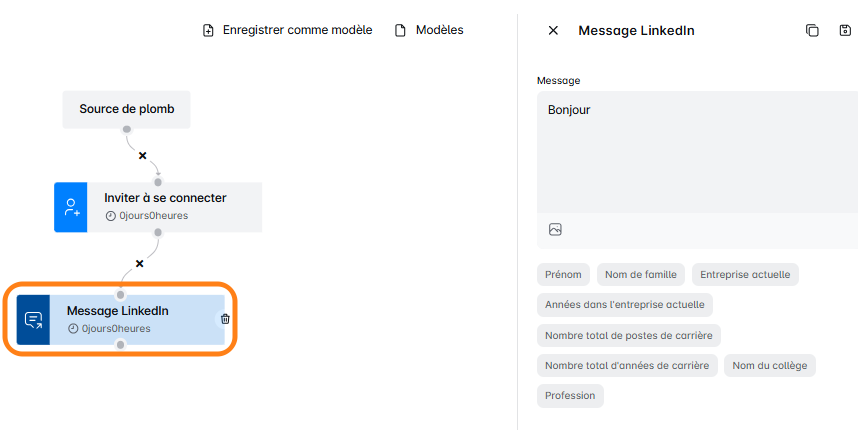Close the Message LinkedIn panel
Image resolution: width=858 pixels, height=430 pixels.
[553, 31]
